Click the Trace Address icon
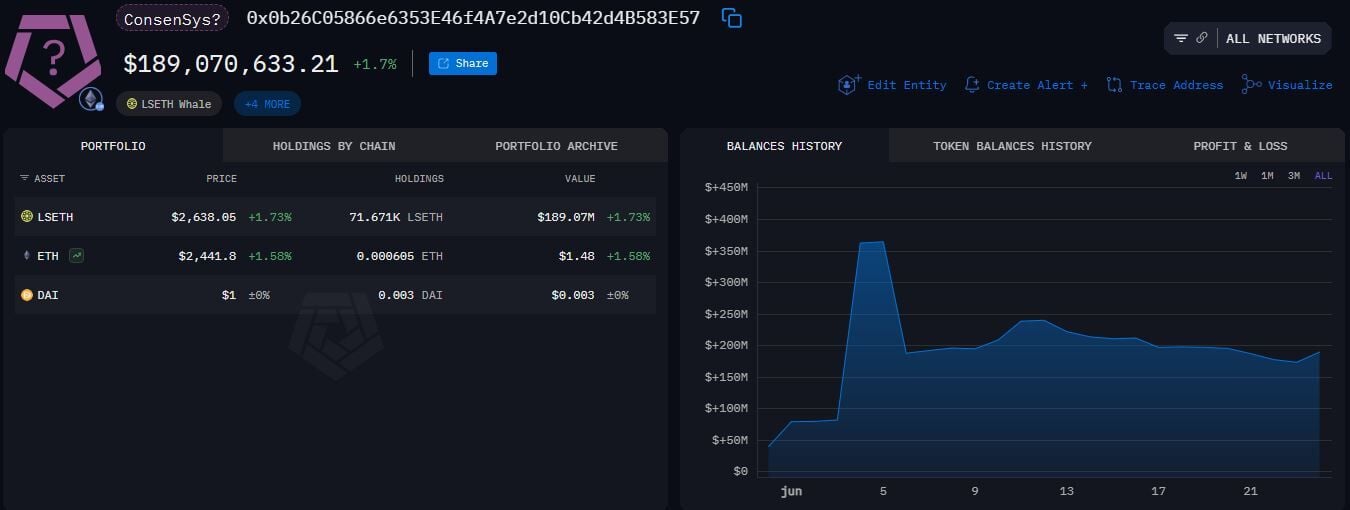 (1114, 85)
